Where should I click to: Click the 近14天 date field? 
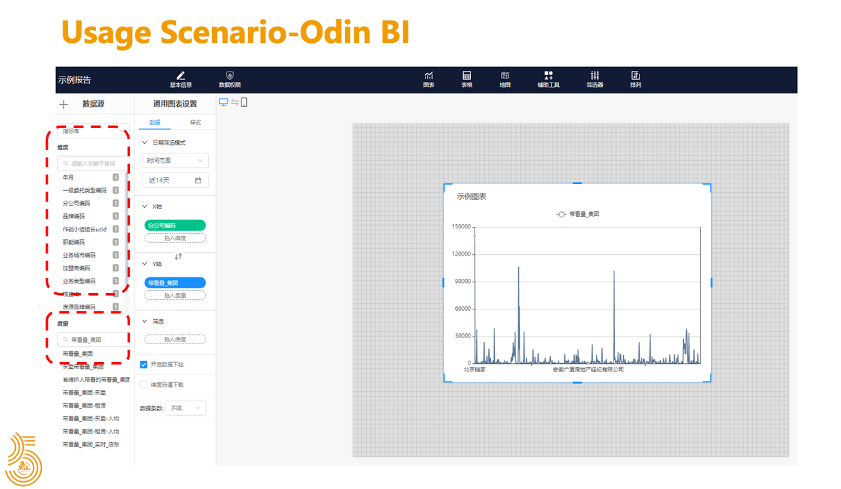pos(175,180)
